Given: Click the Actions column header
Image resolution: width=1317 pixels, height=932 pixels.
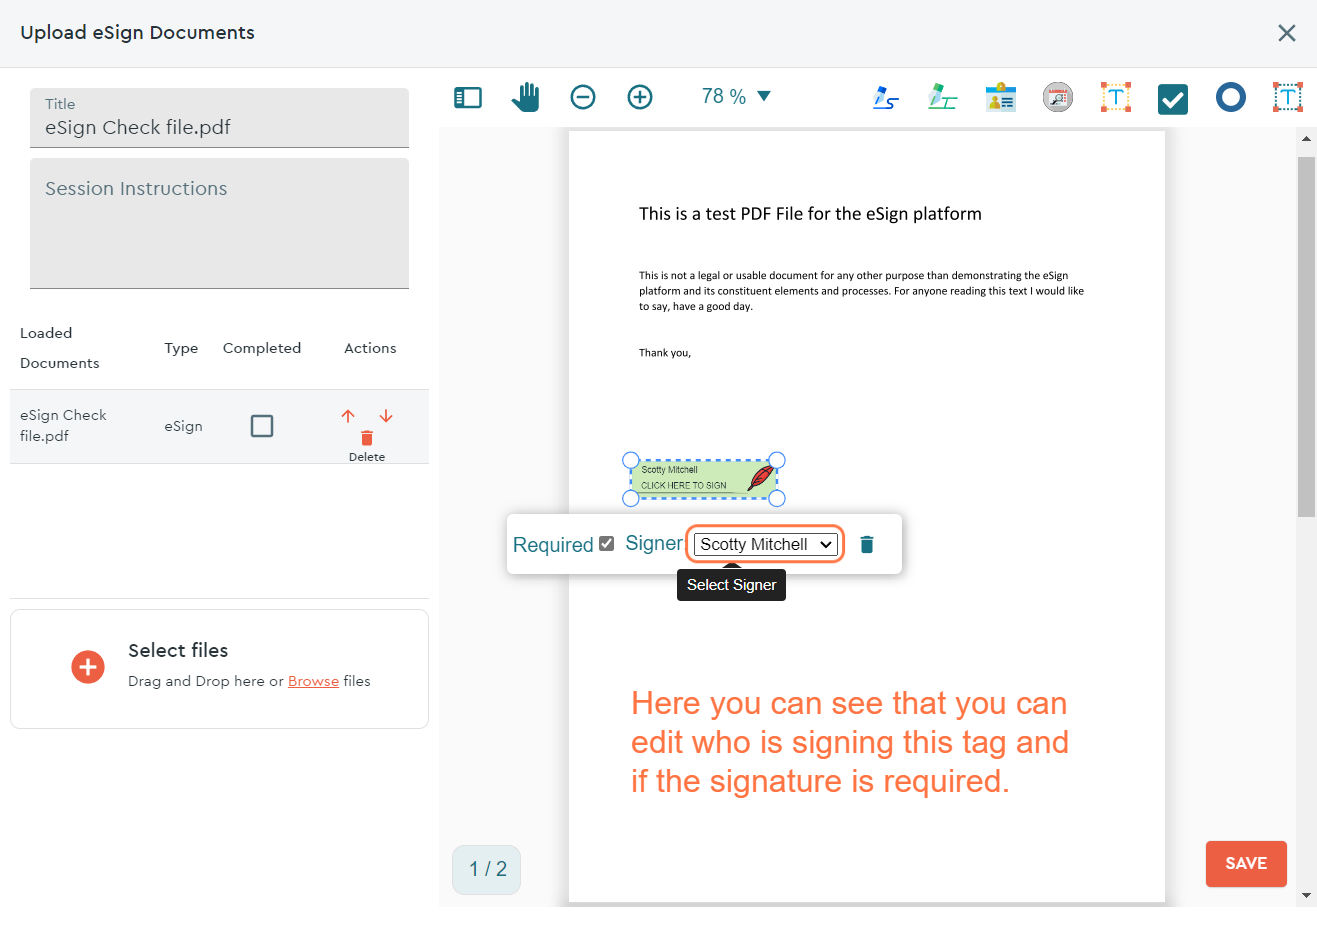Looking at the screenshot, I should (x=370, y=348).
